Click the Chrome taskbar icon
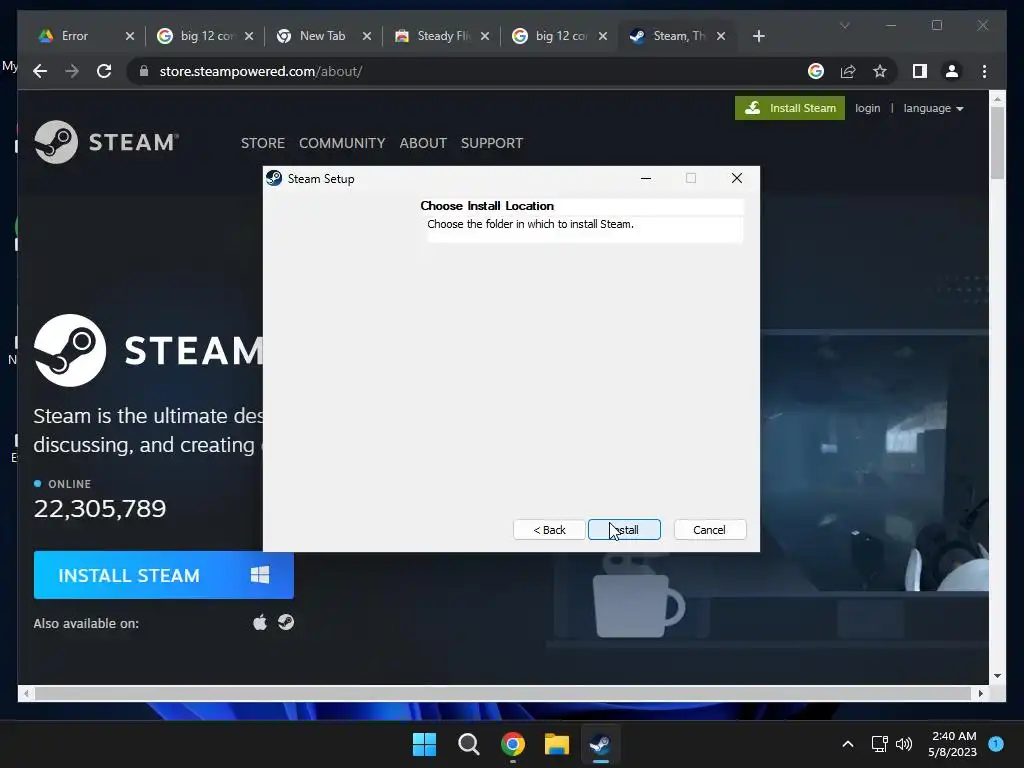Image resolution: width=1024 pixels, height=768 pixels. tap(513, 744)
